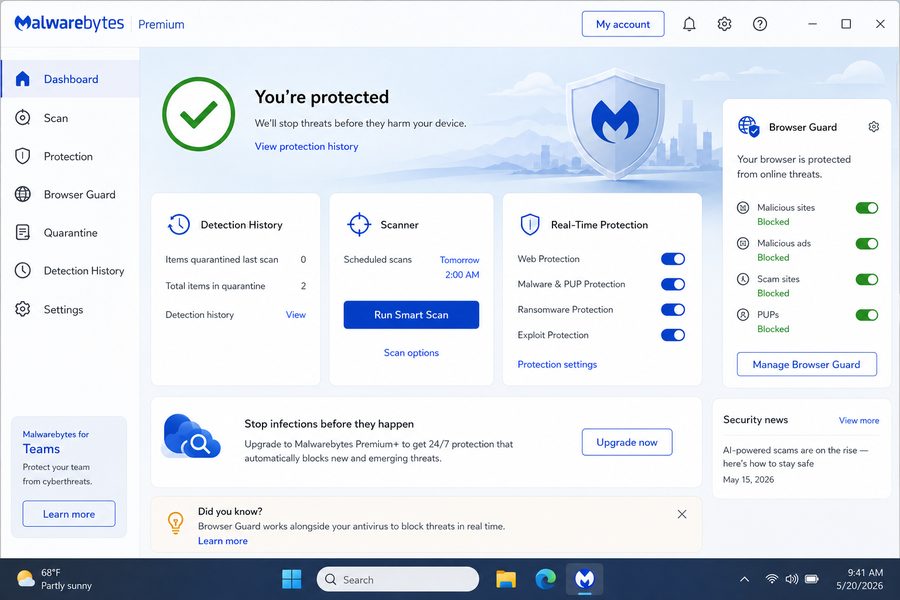
Task: Click the My account button
Action: [623, 24]
